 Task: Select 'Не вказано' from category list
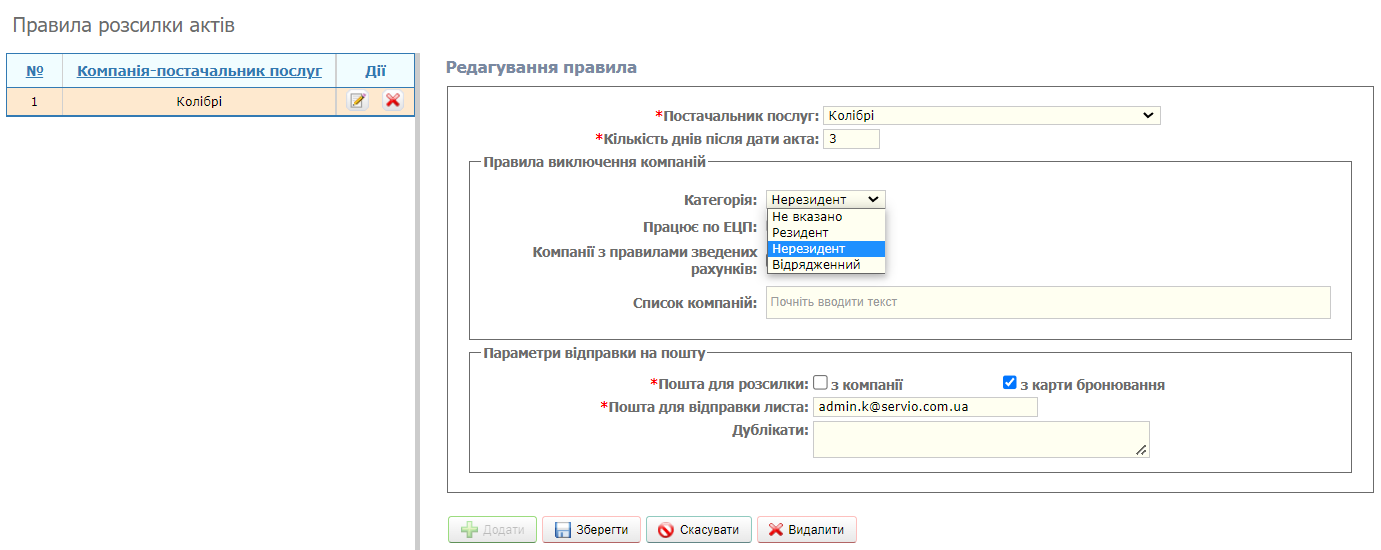click(807, 217)
